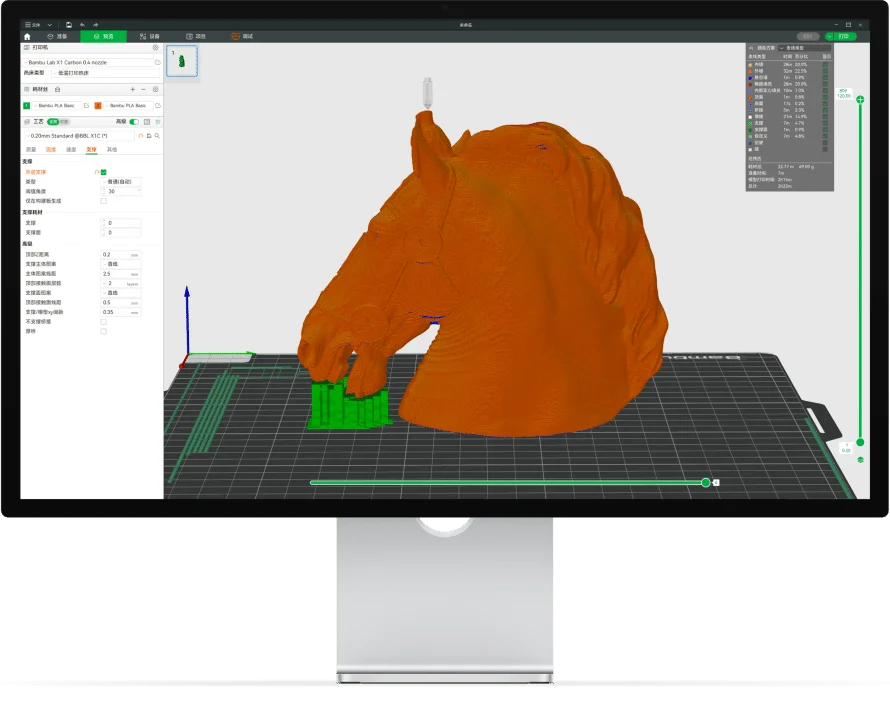890x706 pixels.
Task: Click the save icon in title bar
Action: click(69, 25)
